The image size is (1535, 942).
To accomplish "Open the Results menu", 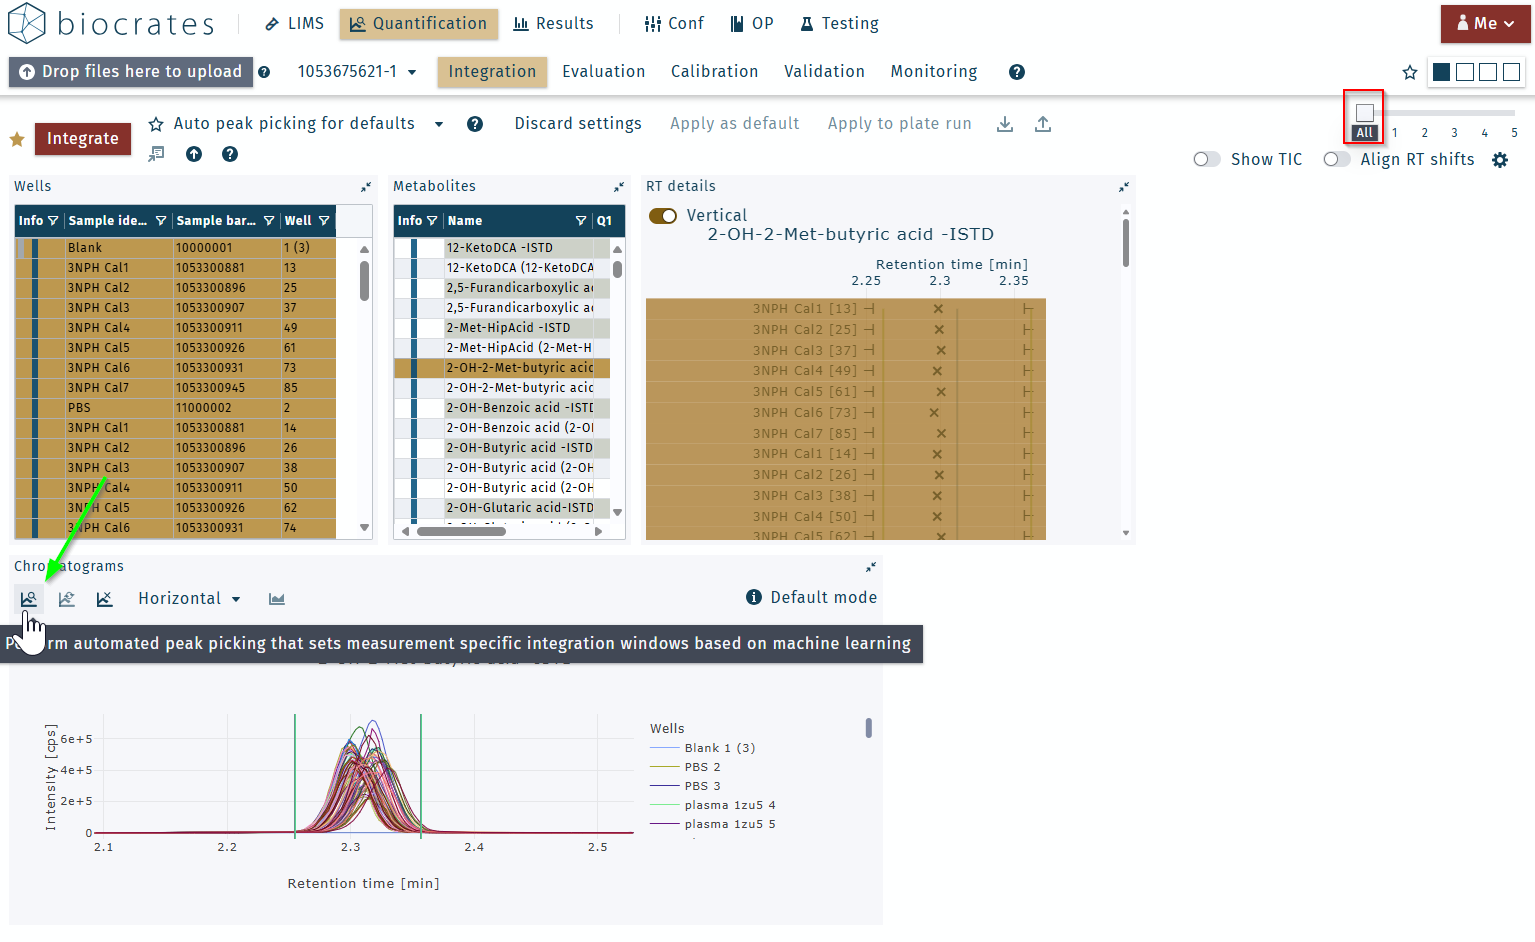I will tap(554, 24).
